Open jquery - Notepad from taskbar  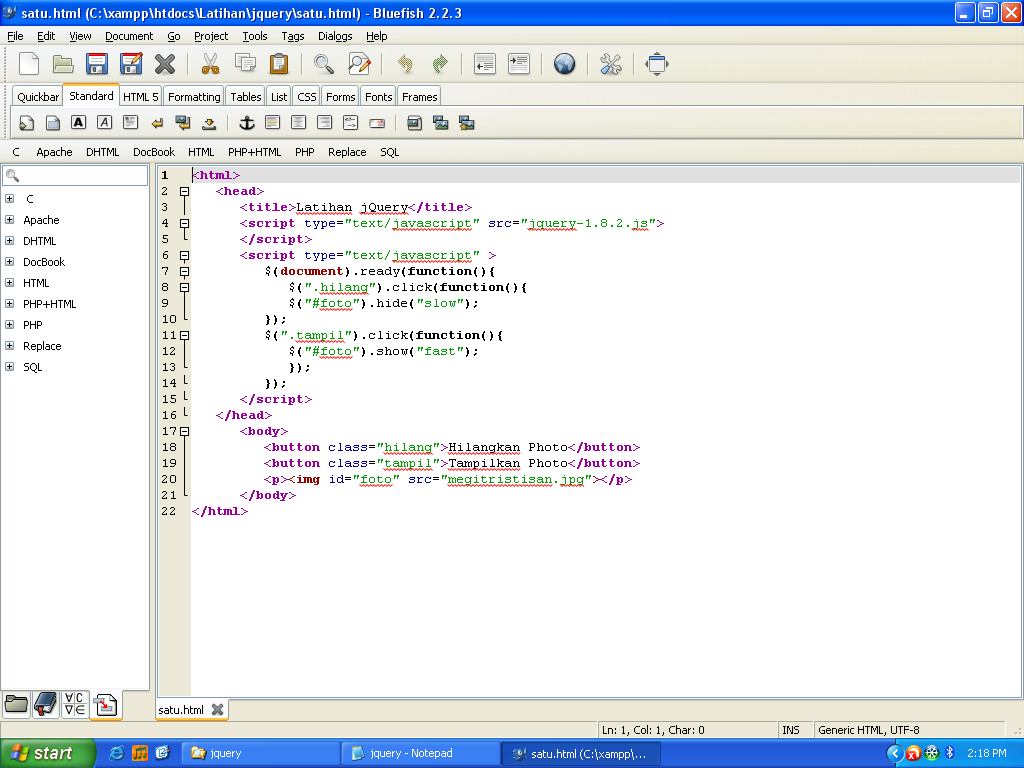coord(420,753)
